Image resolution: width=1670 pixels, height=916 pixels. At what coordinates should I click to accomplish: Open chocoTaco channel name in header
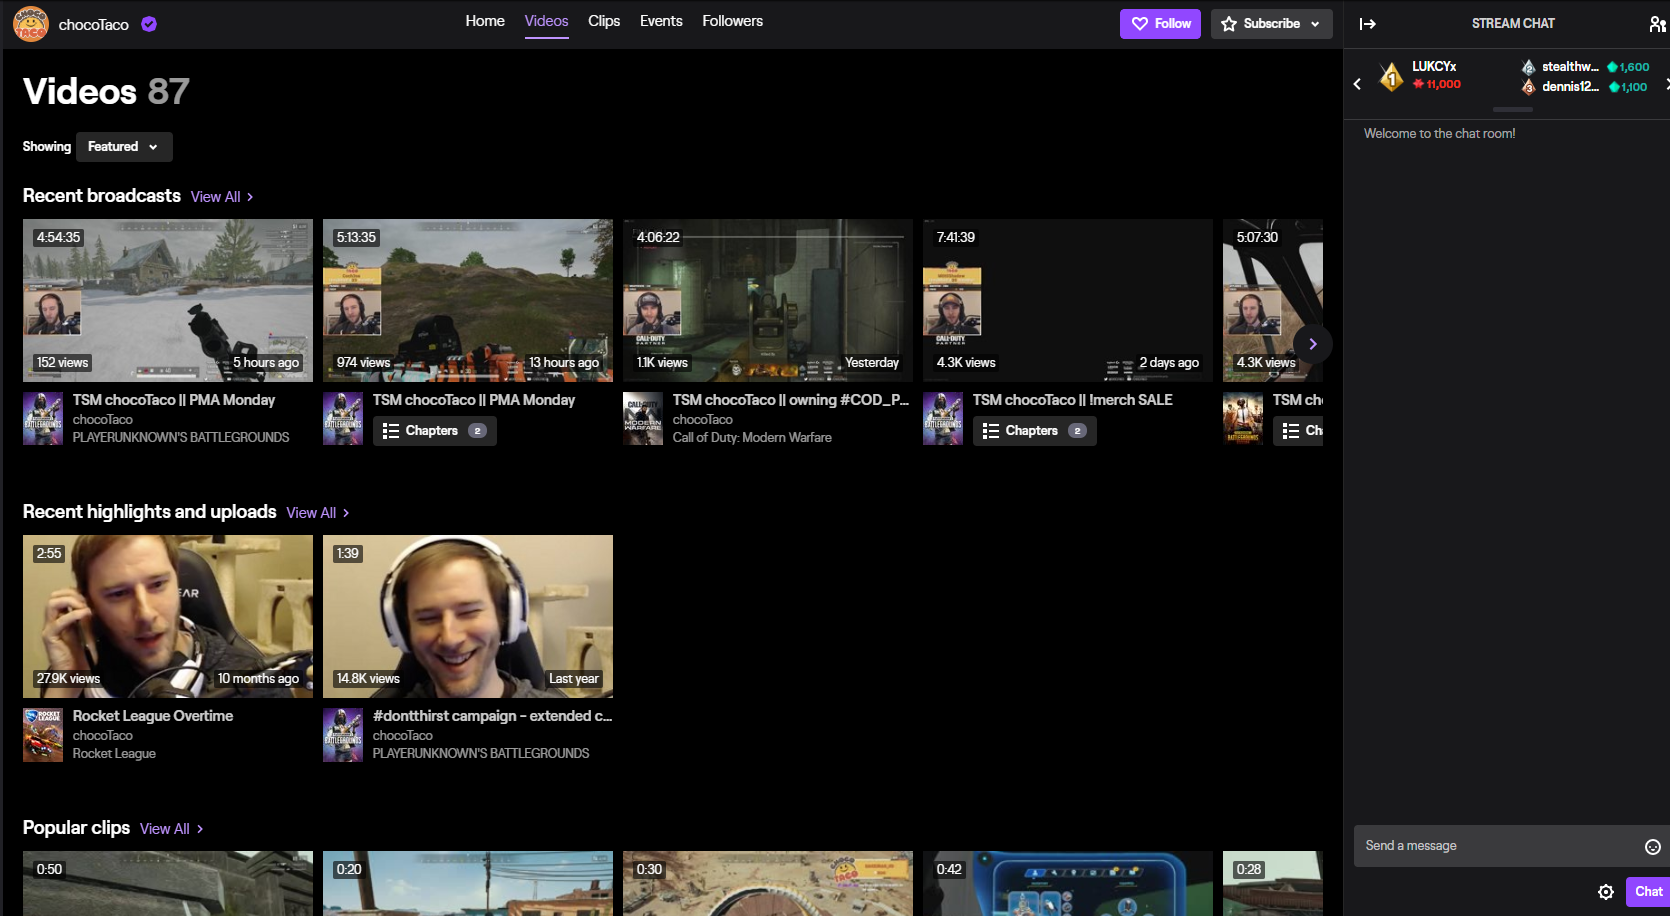94,25
